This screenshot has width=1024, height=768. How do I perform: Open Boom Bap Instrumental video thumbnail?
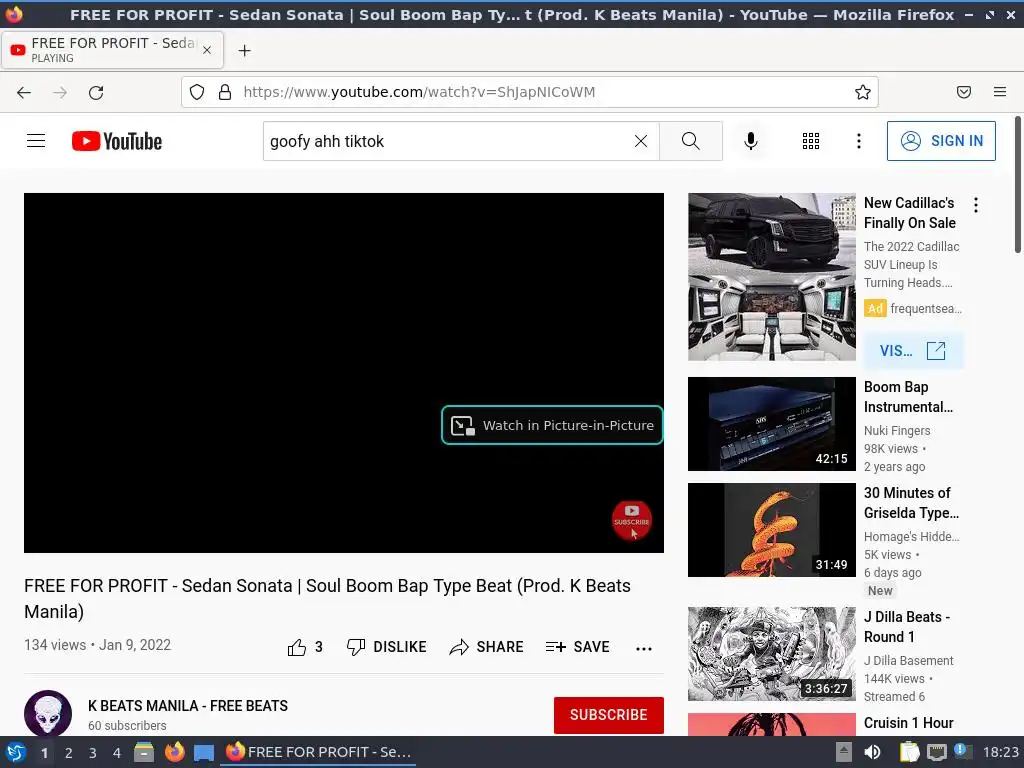point(771,424)
